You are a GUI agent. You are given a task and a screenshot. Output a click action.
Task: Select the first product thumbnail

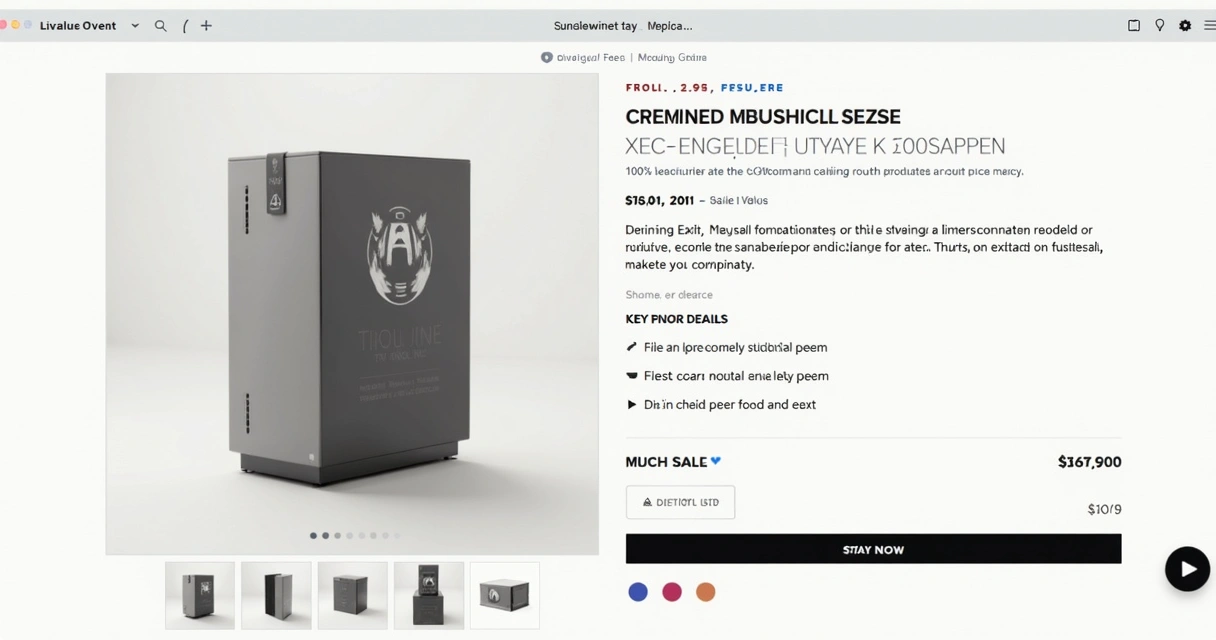200,595
